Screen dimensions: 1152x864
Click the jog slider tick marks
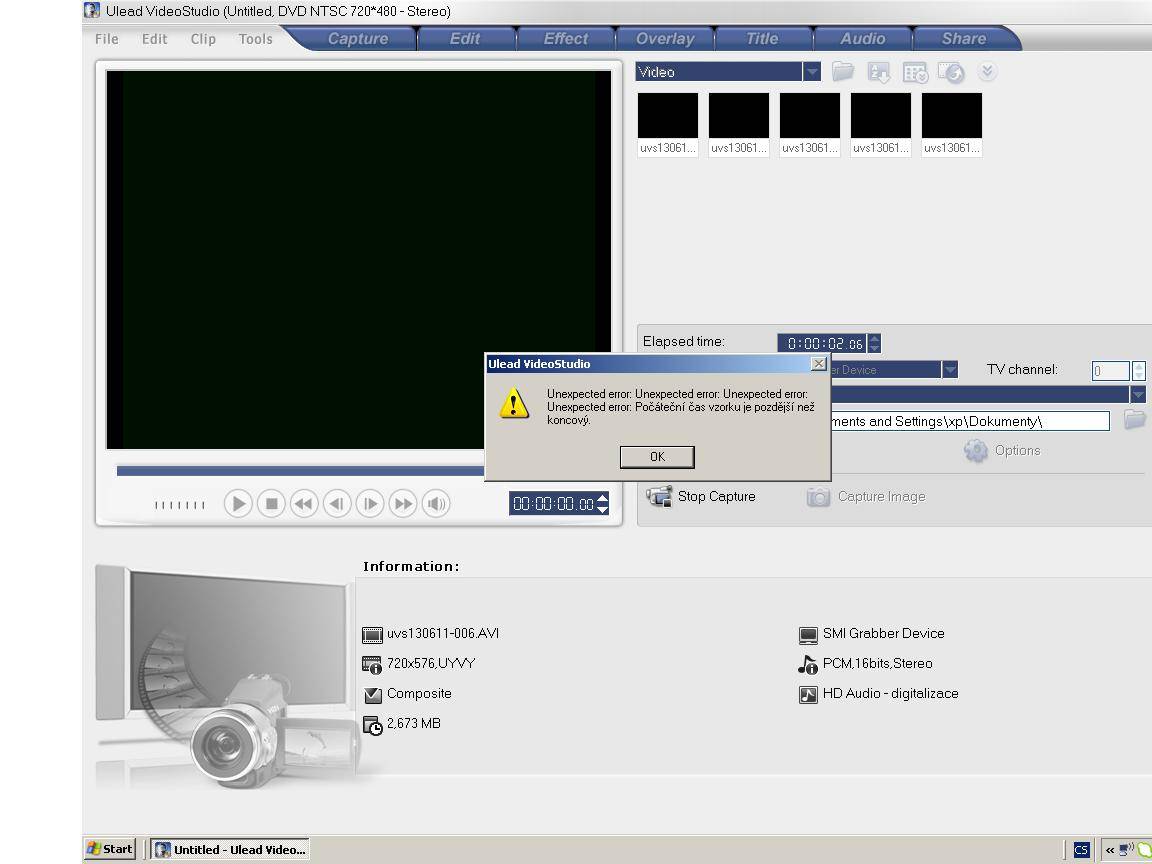coord(180,505)
